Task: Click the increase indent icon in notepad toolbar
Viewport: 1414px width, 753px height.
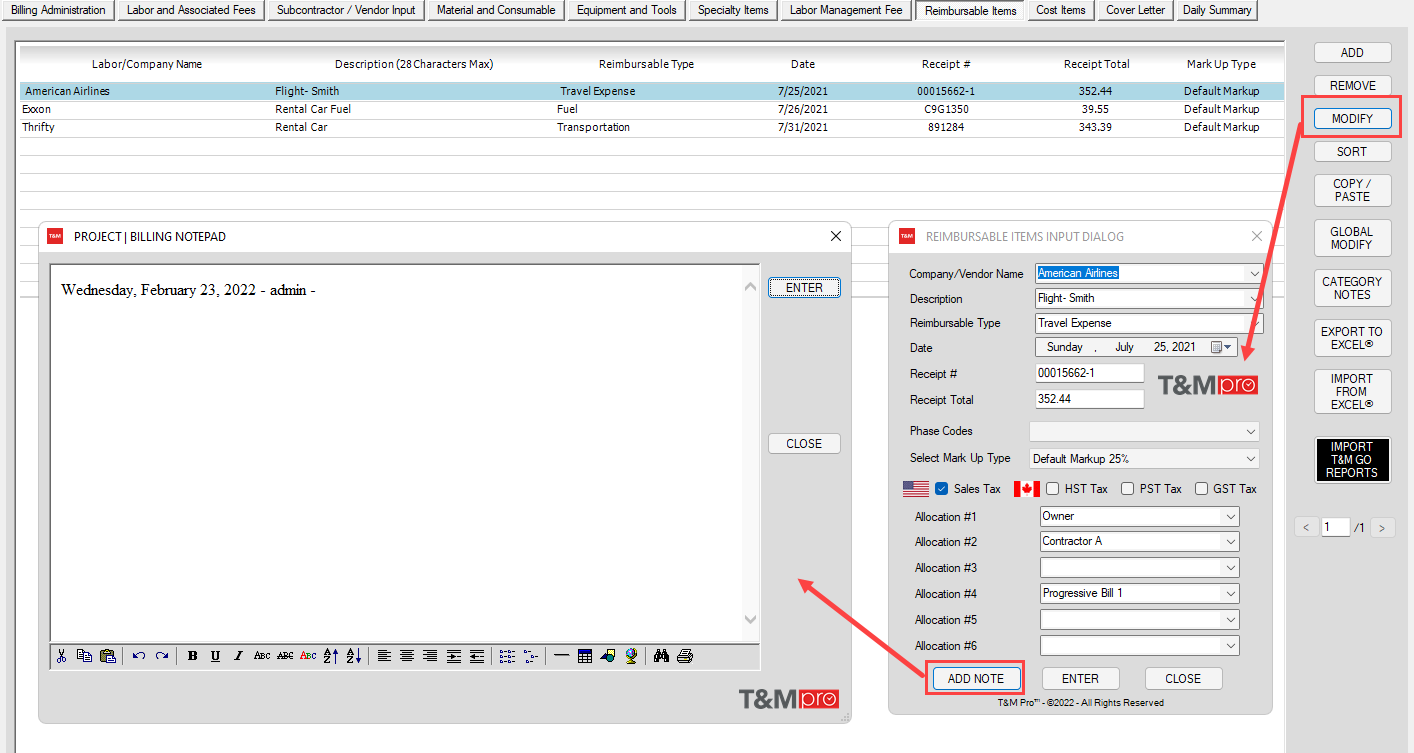Action: coord(454,656)
